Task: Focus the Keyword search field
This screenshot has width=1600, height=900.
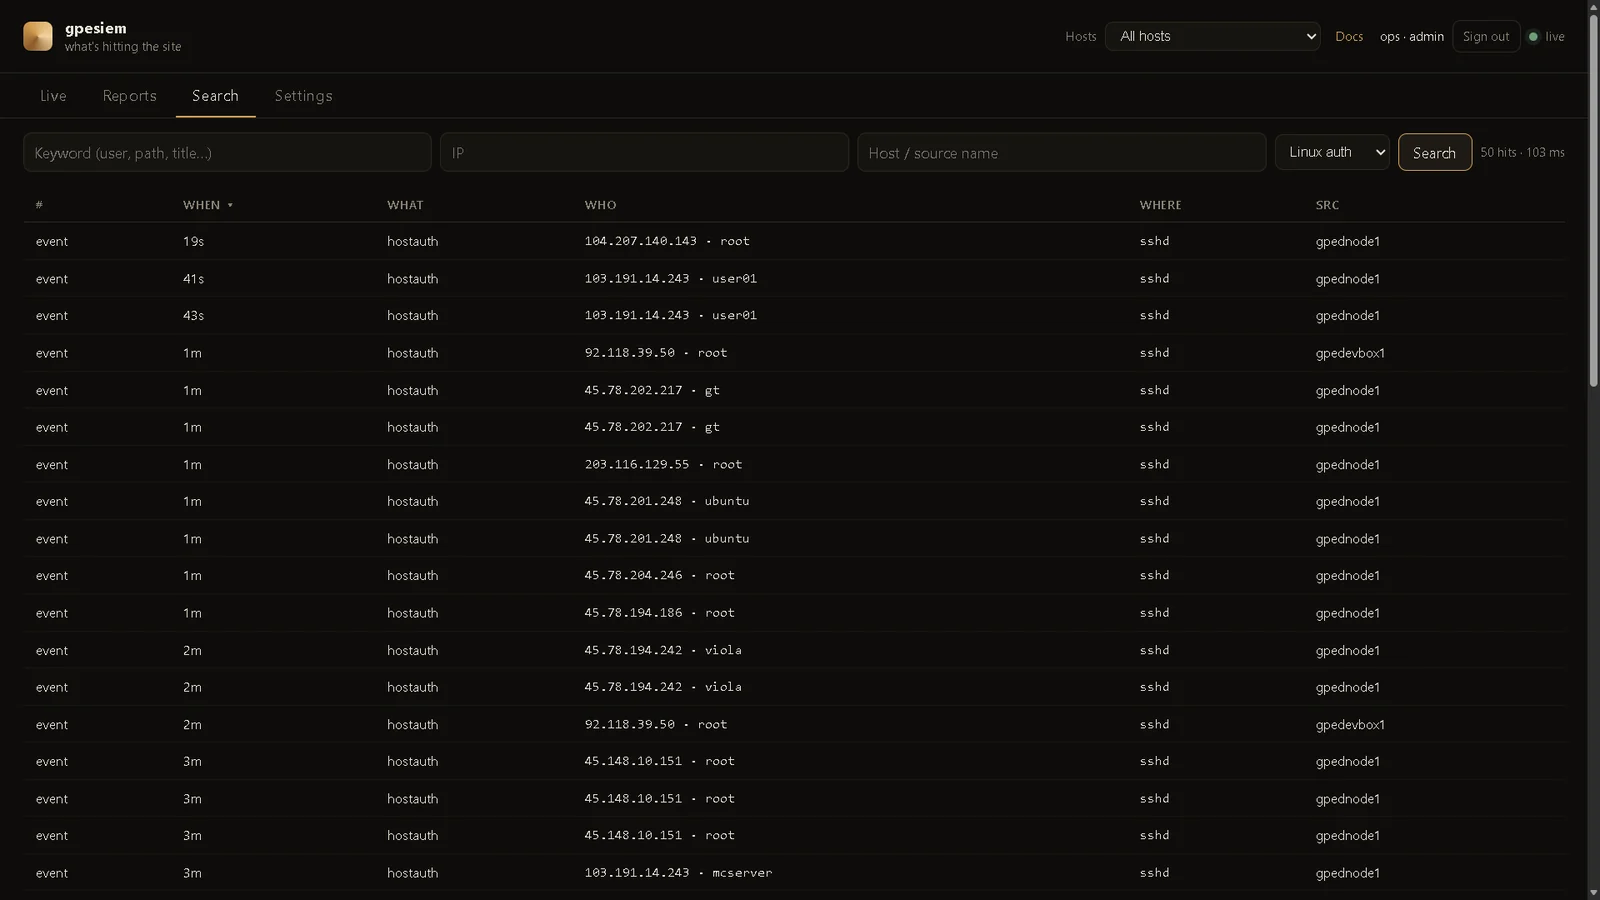Action: click(227, 152)
